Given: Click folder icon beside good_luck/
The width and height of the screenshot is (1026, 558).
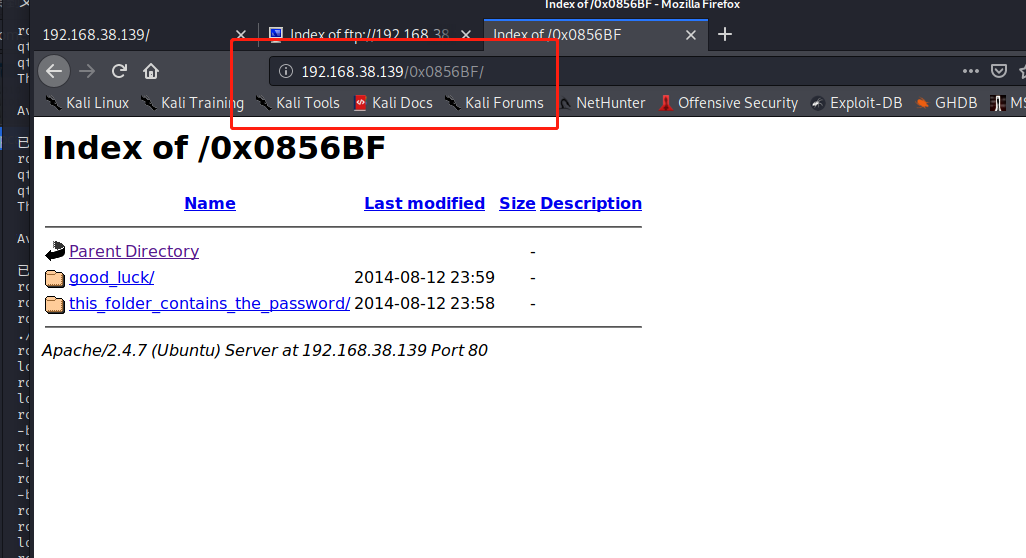Looking at the screenshot, I should tap(55, 278).
